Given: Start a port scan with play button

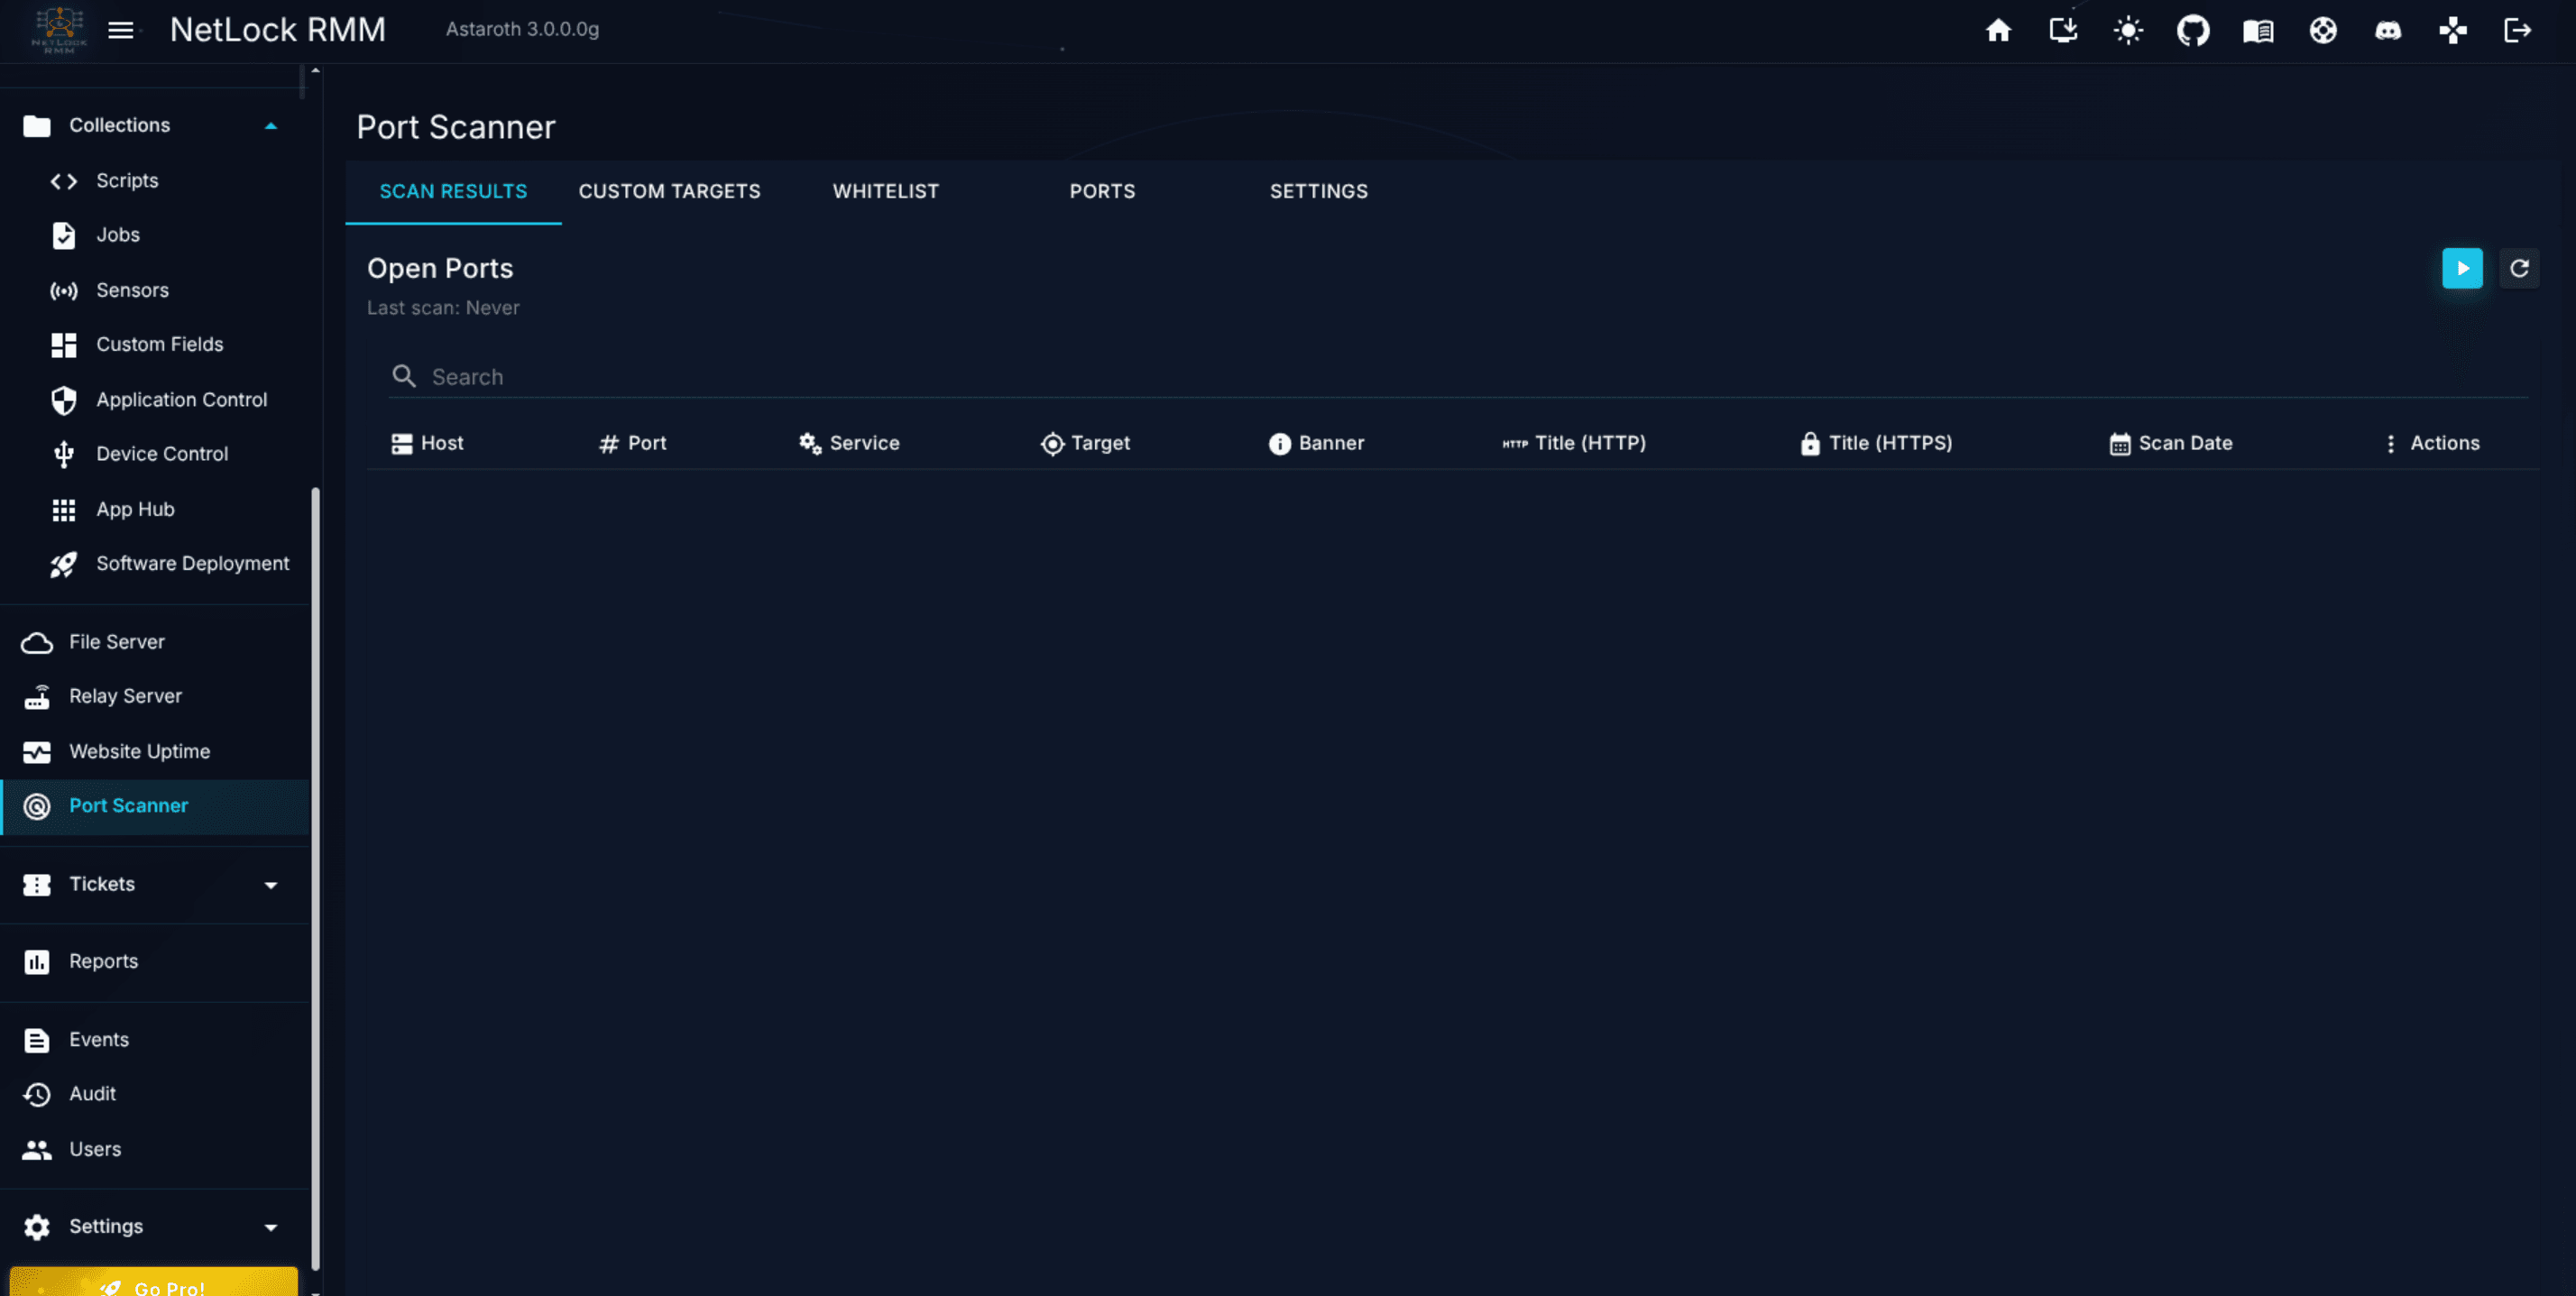Looking at the screenshot, I should (2462, 268).
